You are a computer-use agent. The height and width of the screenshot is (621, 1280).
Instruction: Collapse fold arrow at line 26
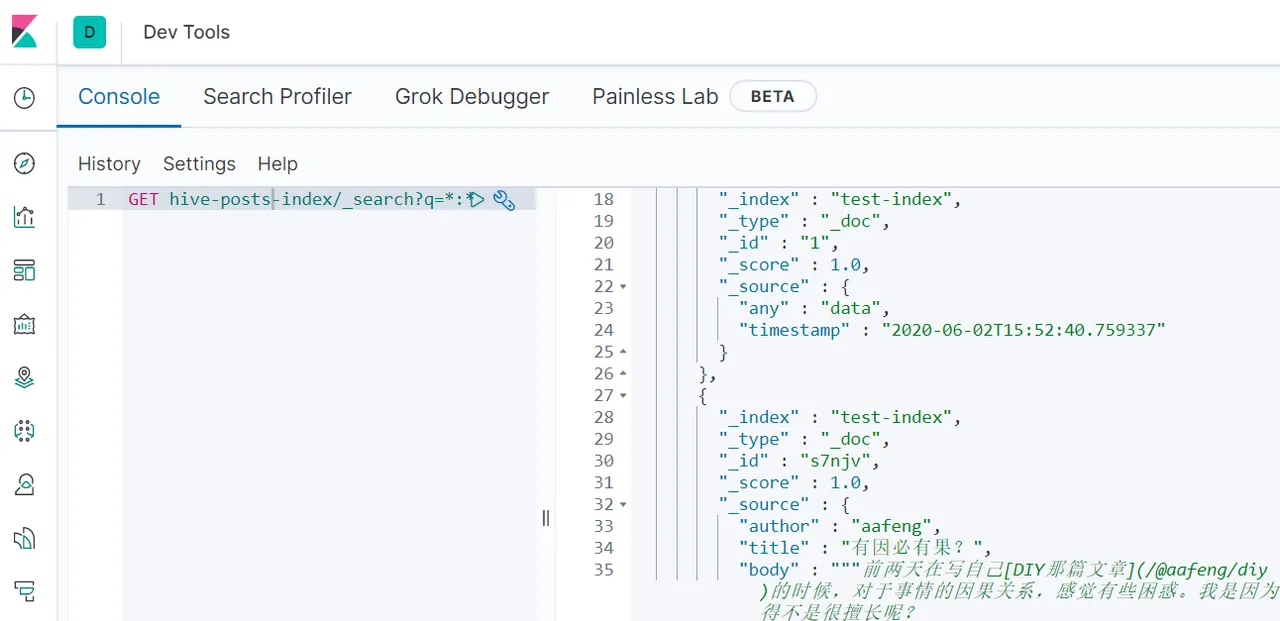[624, 374]
